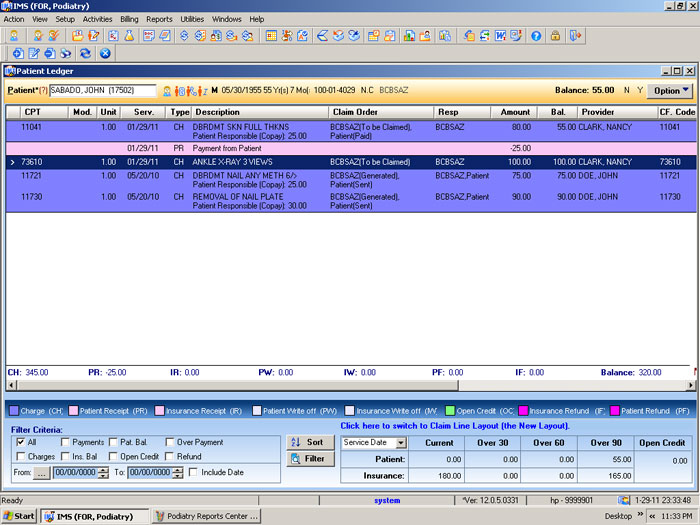Click the building with magnifier toolbar icon
Image resolution: width=700 pixels, height=525 pixels.
[x=445, y=36]
